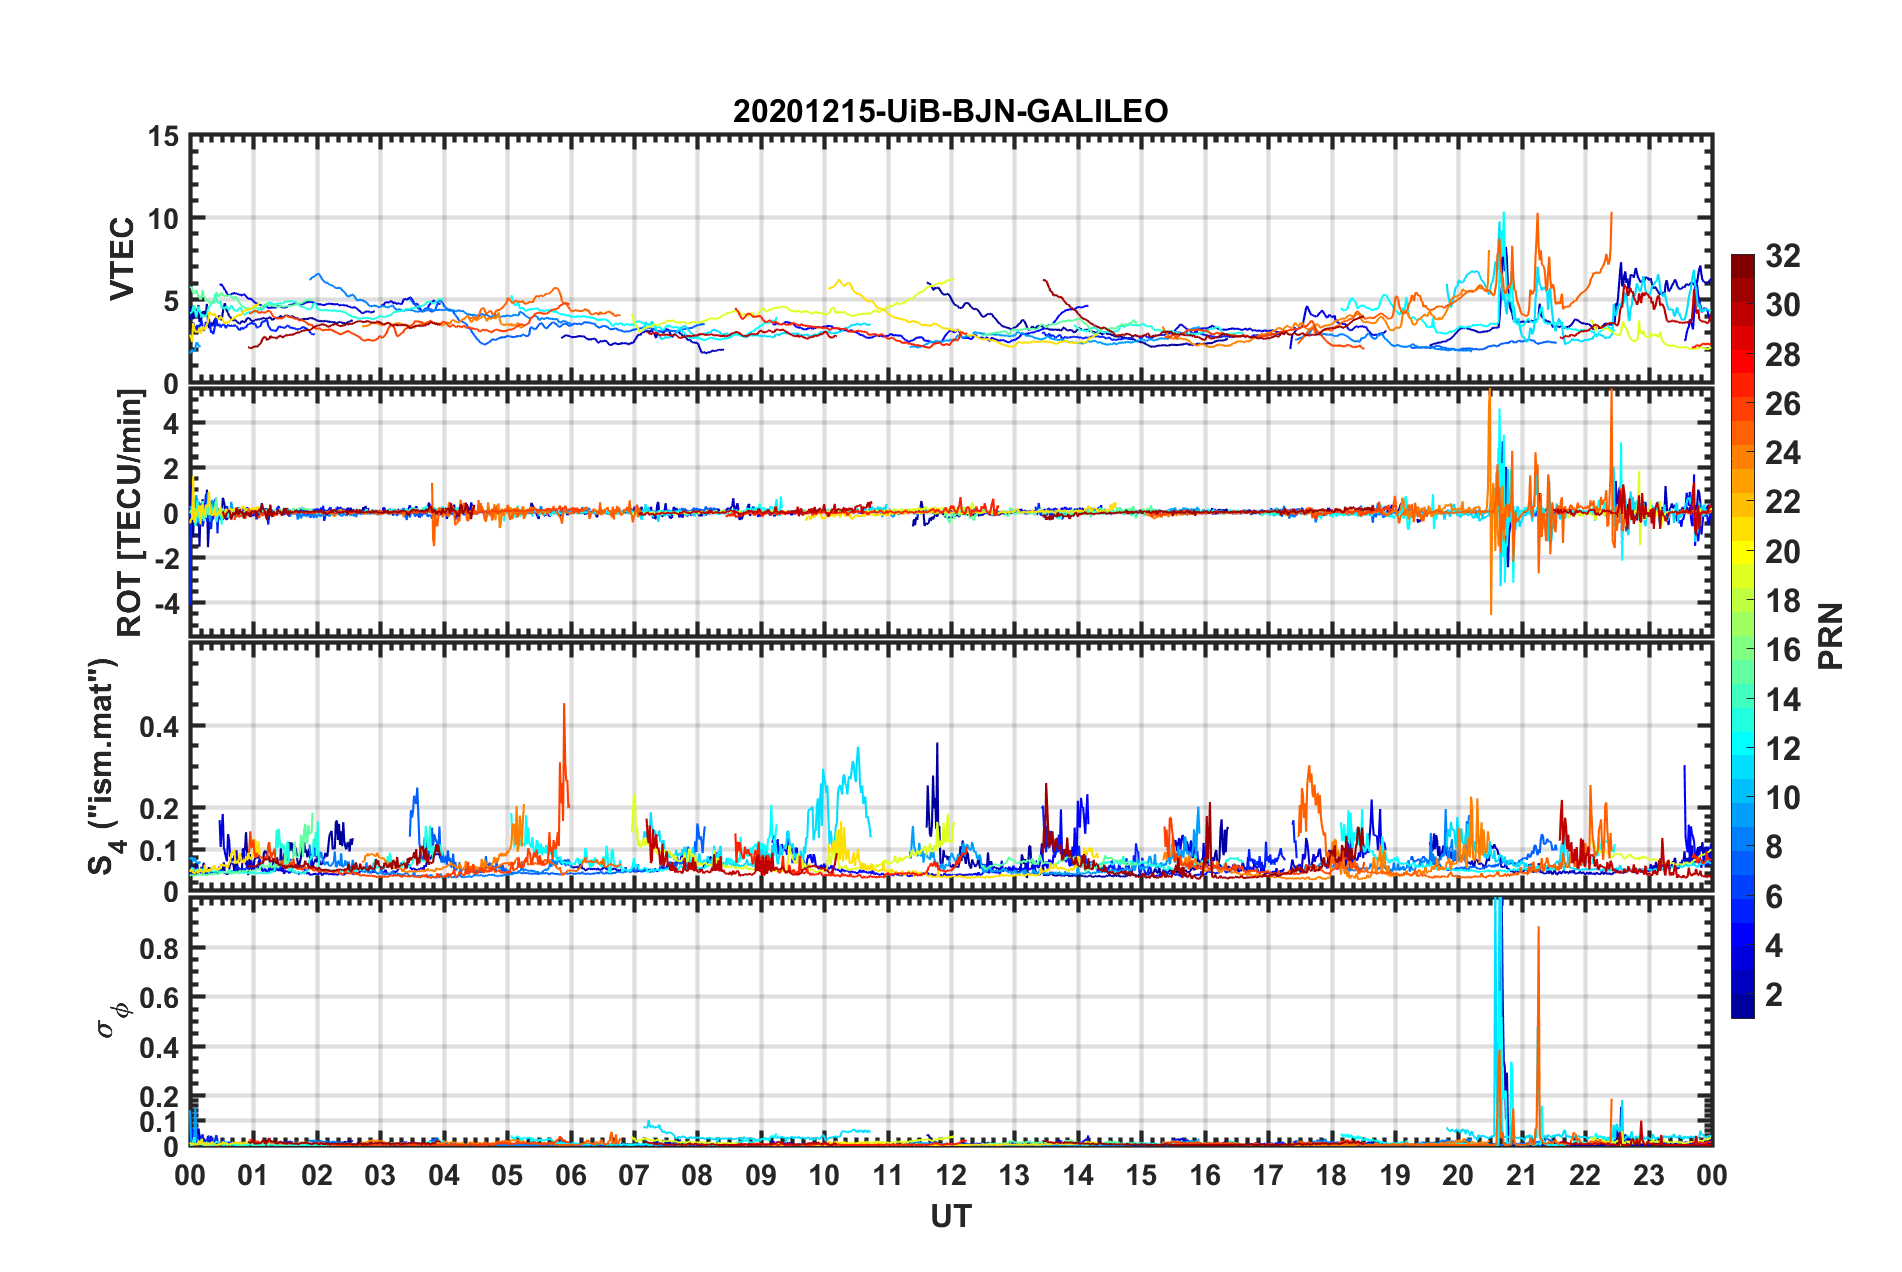Click x-axis tick label 21

(x=1521, y=1175)
